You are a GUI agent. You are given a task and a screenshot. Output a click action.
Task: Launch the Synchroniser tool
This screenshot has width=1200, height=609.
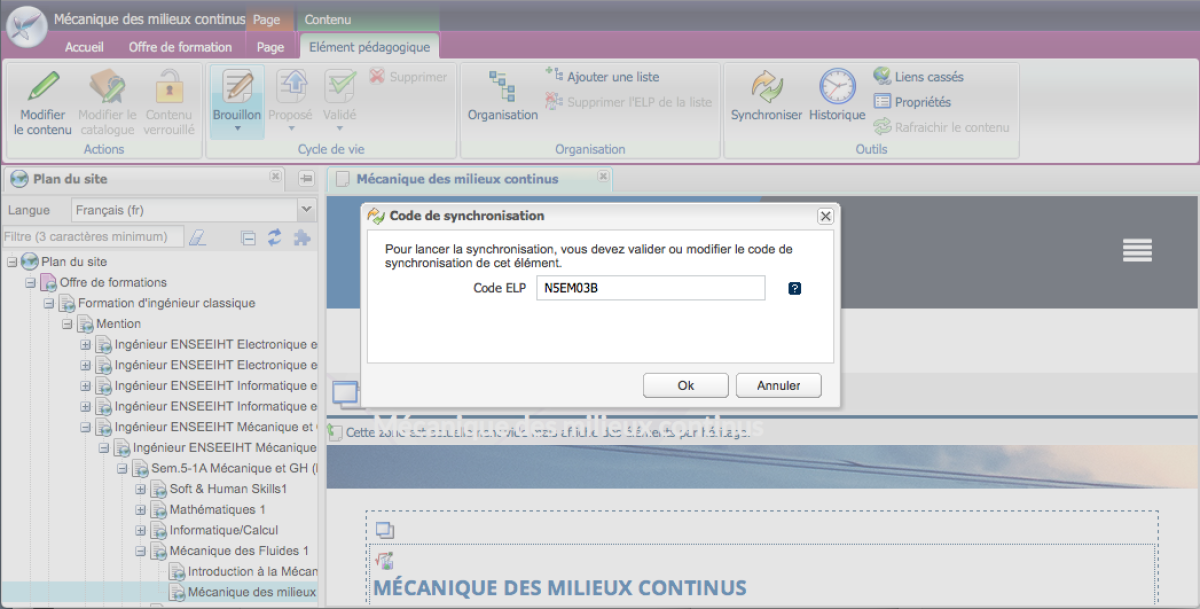point(766,95)
